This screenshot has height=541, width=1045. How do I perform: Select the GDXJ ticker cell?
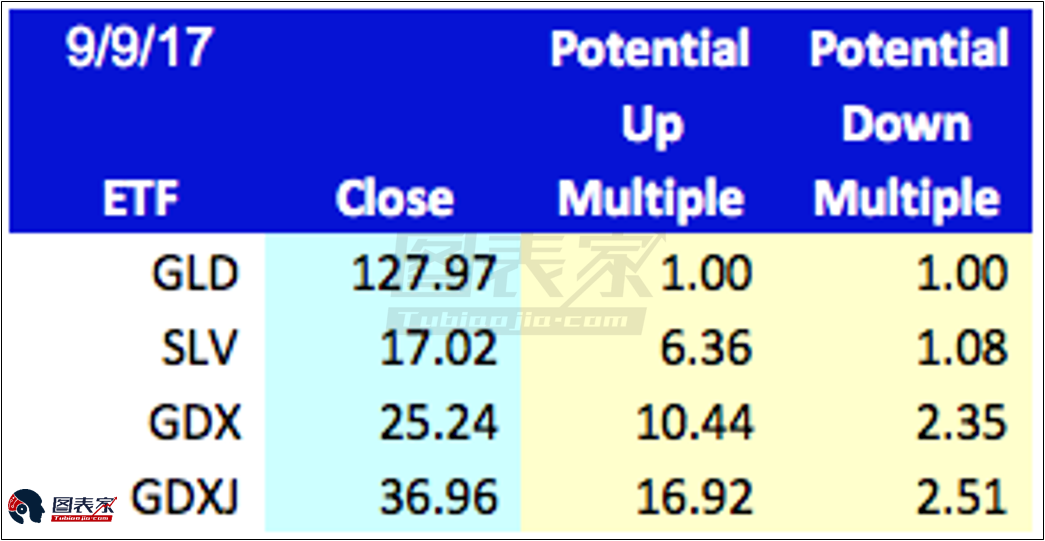click(184, 496)
